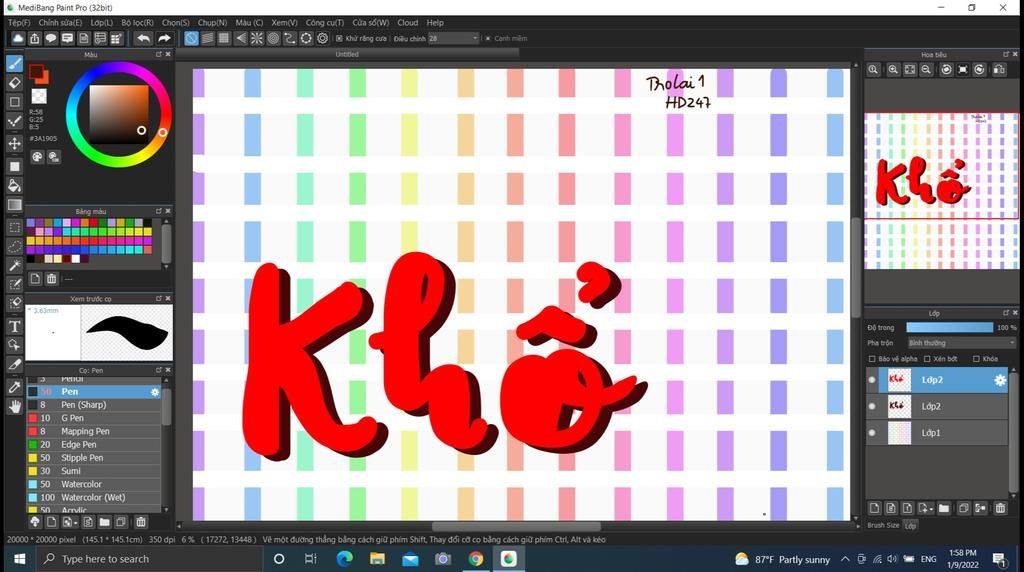
Task: Enable Bảo vệ alpha checkbox
Action: (x=872, y=358)
